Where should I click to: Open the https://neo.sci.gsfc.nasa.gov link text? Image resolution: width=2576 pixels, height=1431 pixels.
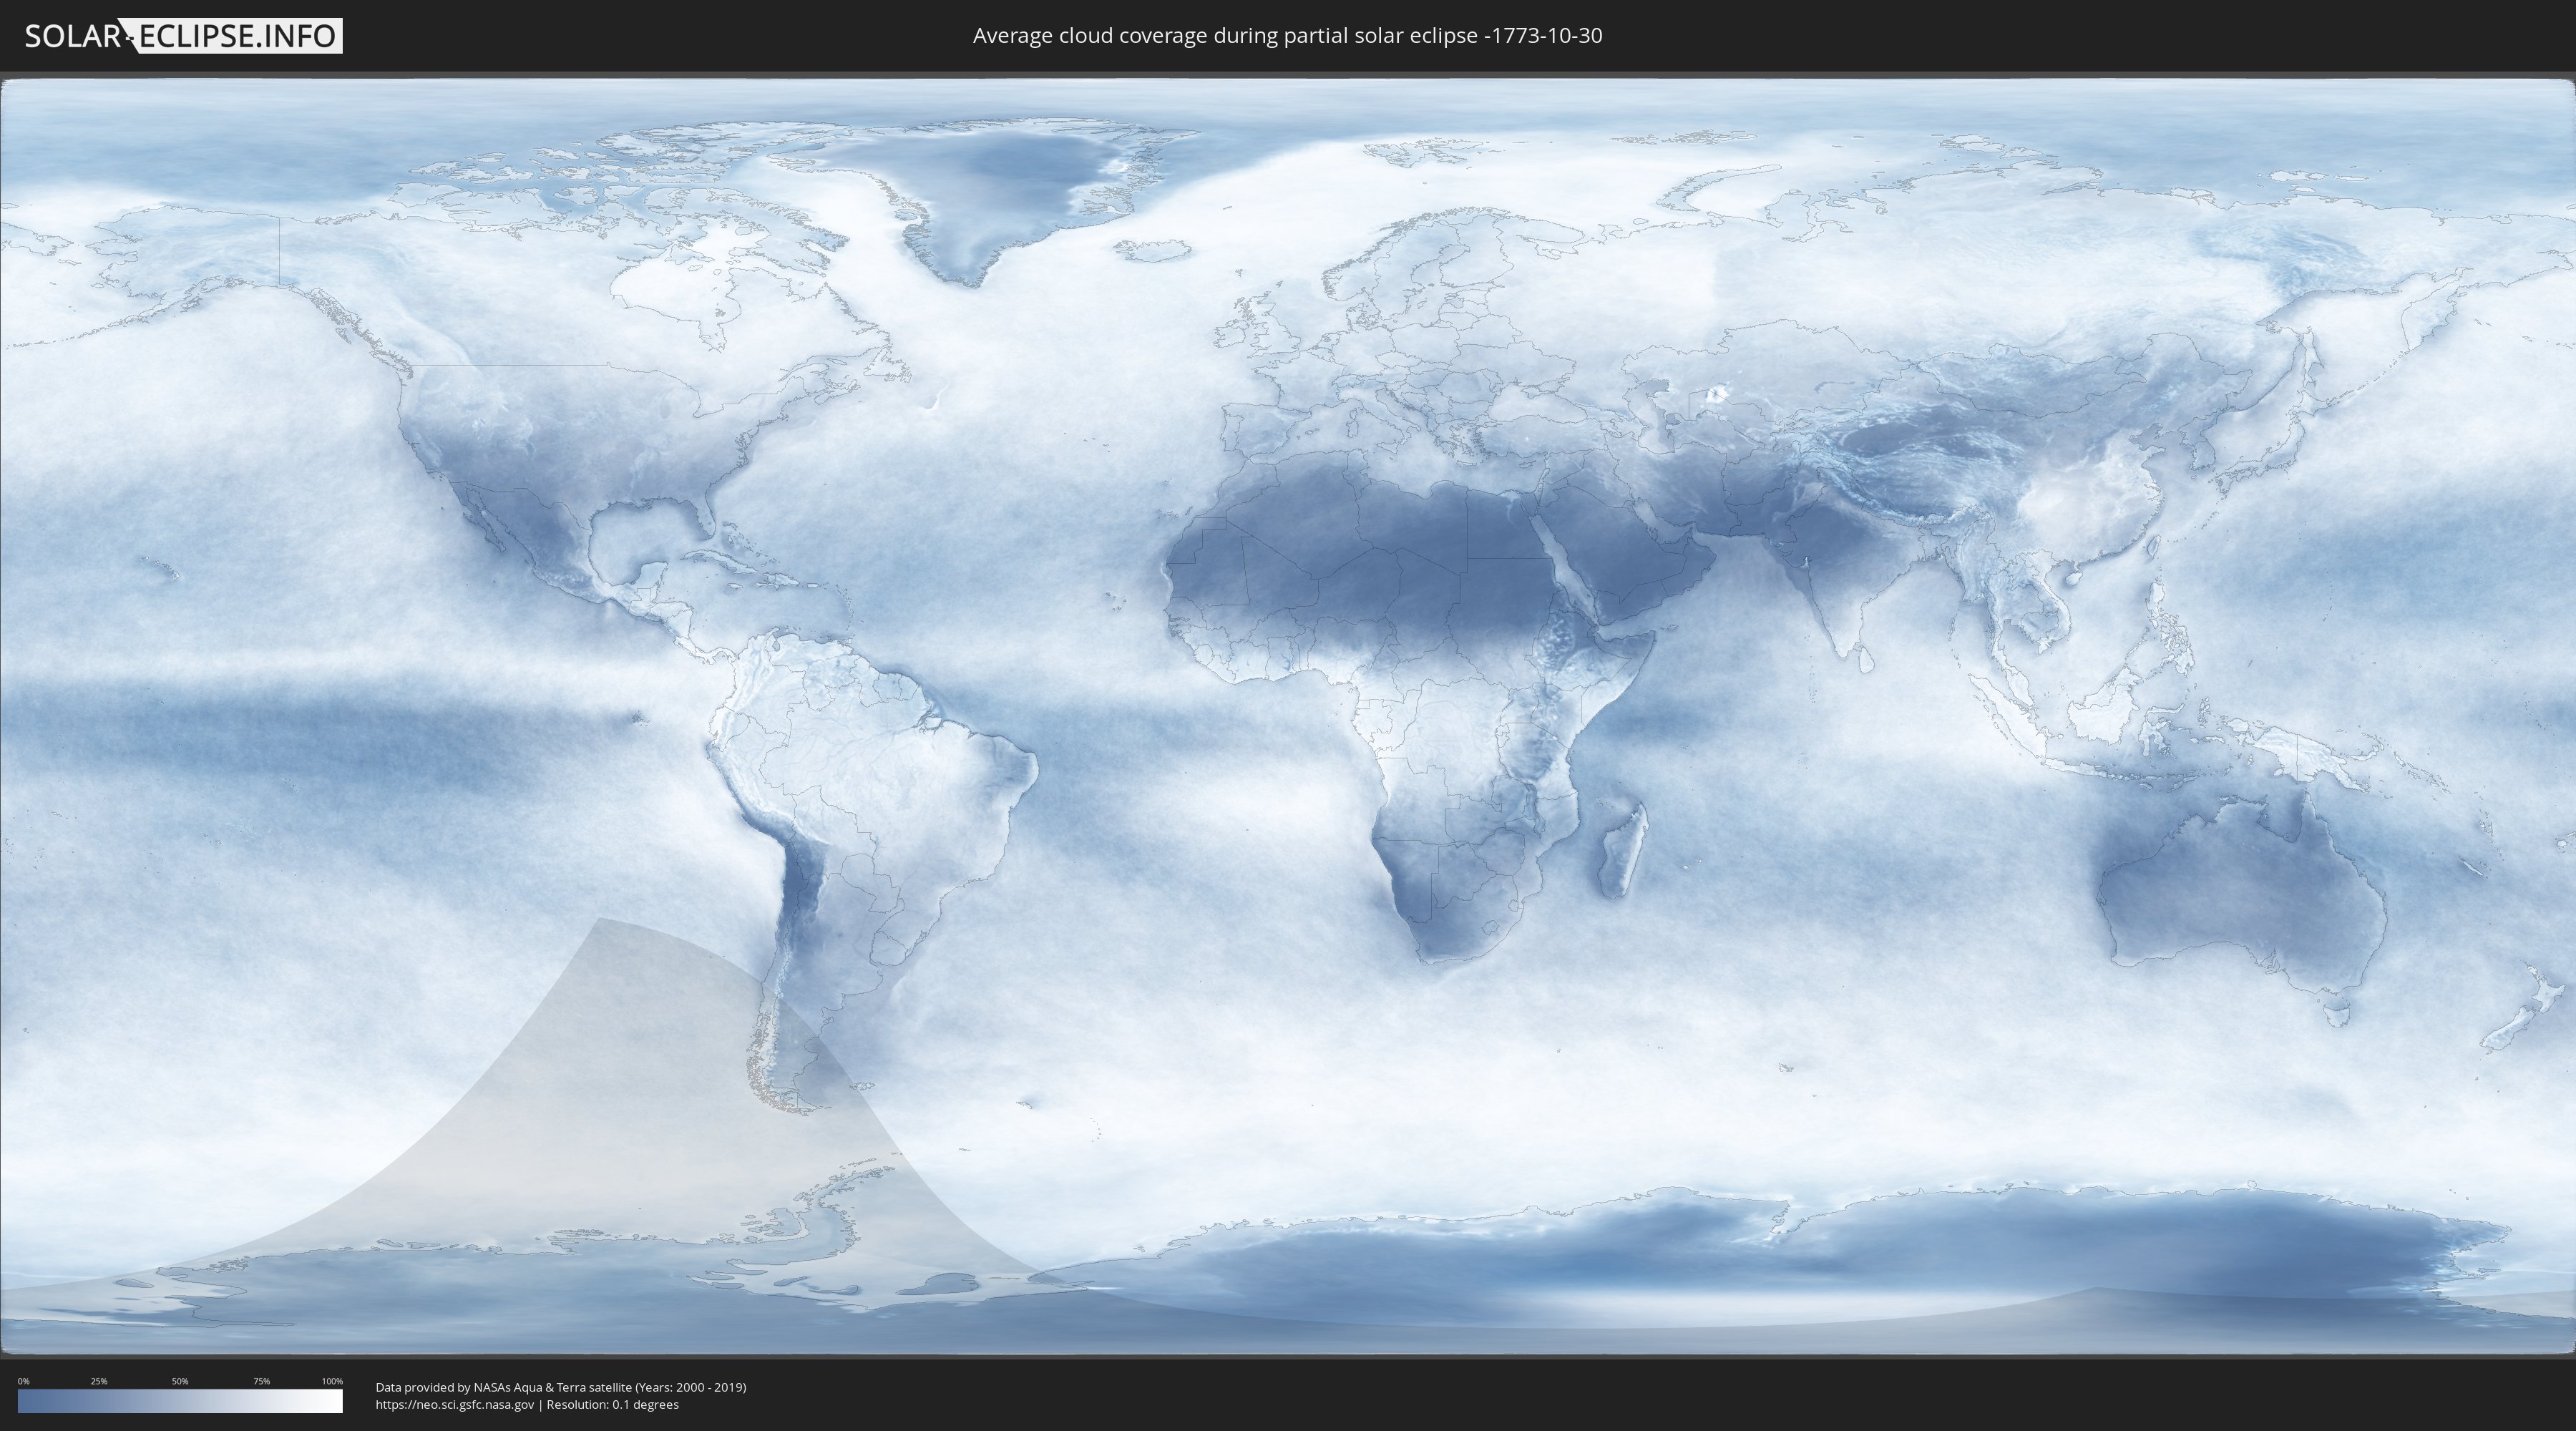tap(454, 1405)
